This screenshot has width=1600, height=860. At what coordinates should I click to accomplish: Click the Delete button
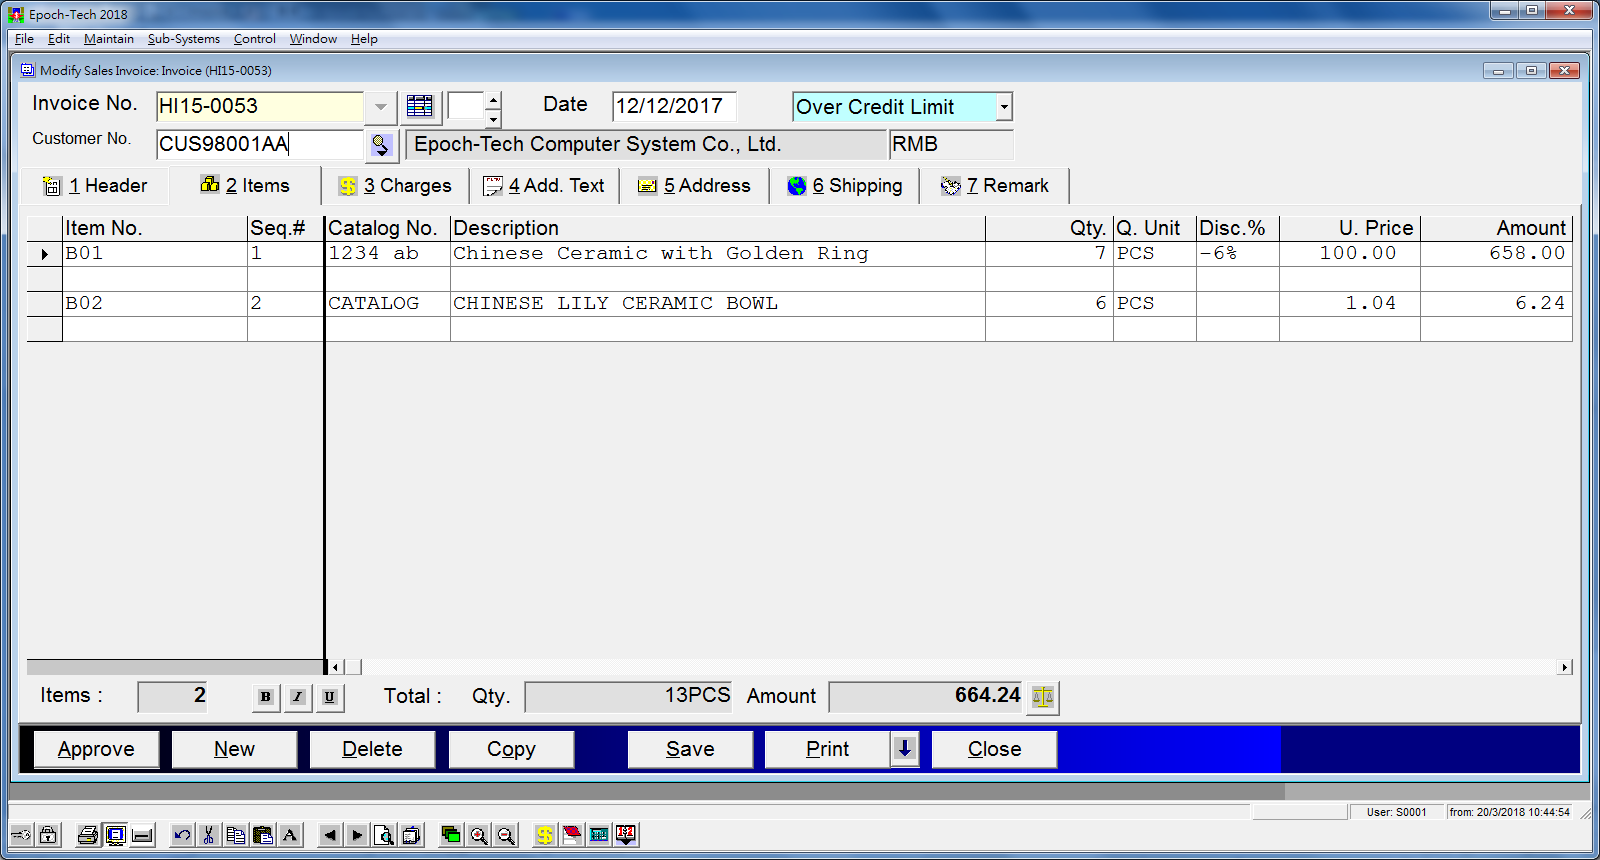click(372, 749)
